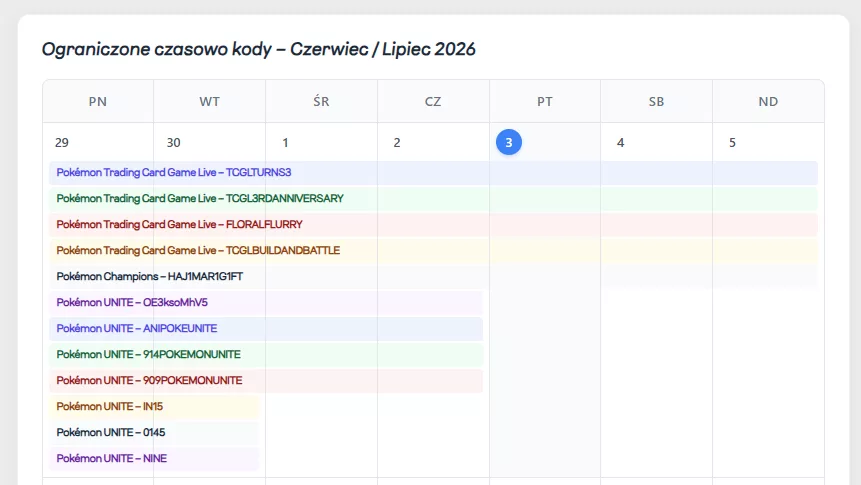Select day 2 in Thursday column

point(397,143)
